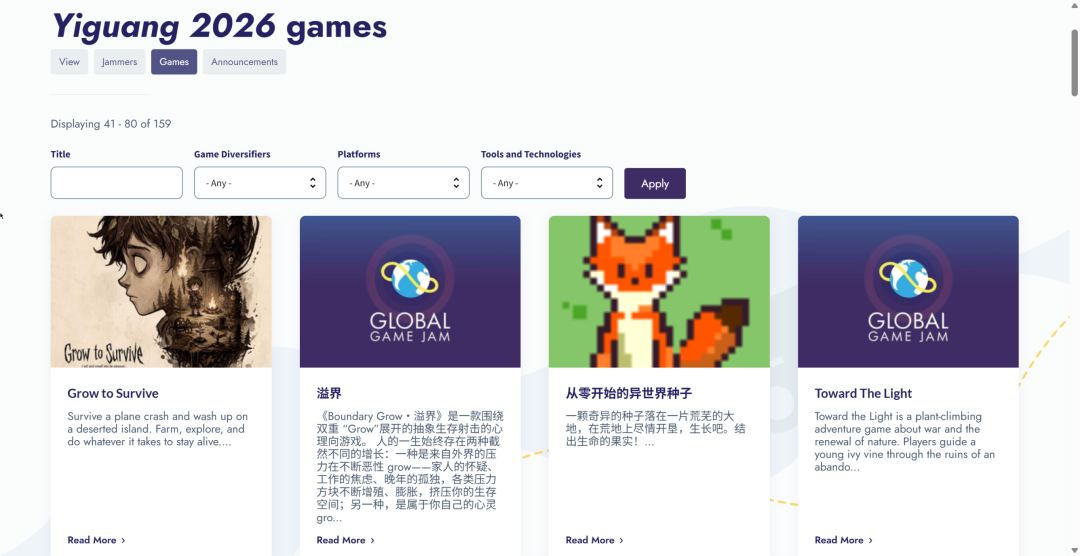Open the pixel fox game thumbnail
This screenshot has width=1080, height=556.
[x=659, y=291]
